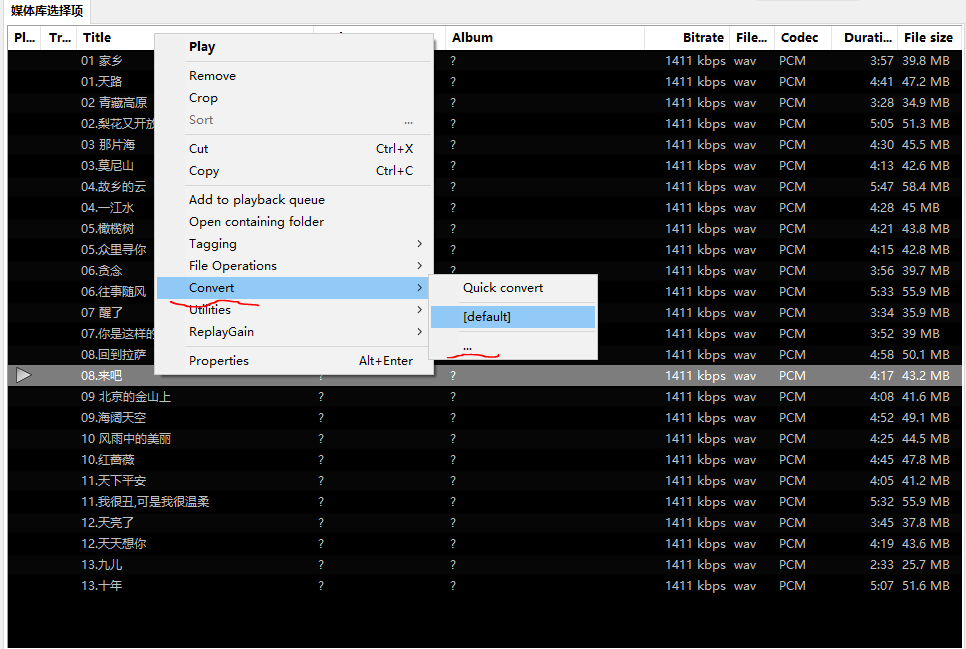
Task: Choose Add to playback queue
Action: coord(256,200)
